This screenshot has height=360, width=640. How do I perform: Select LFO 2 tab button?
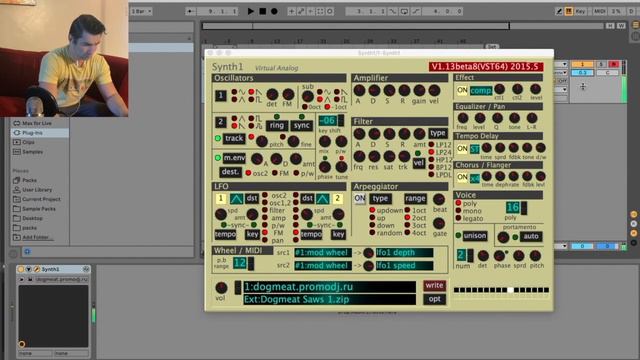point(337,198)
